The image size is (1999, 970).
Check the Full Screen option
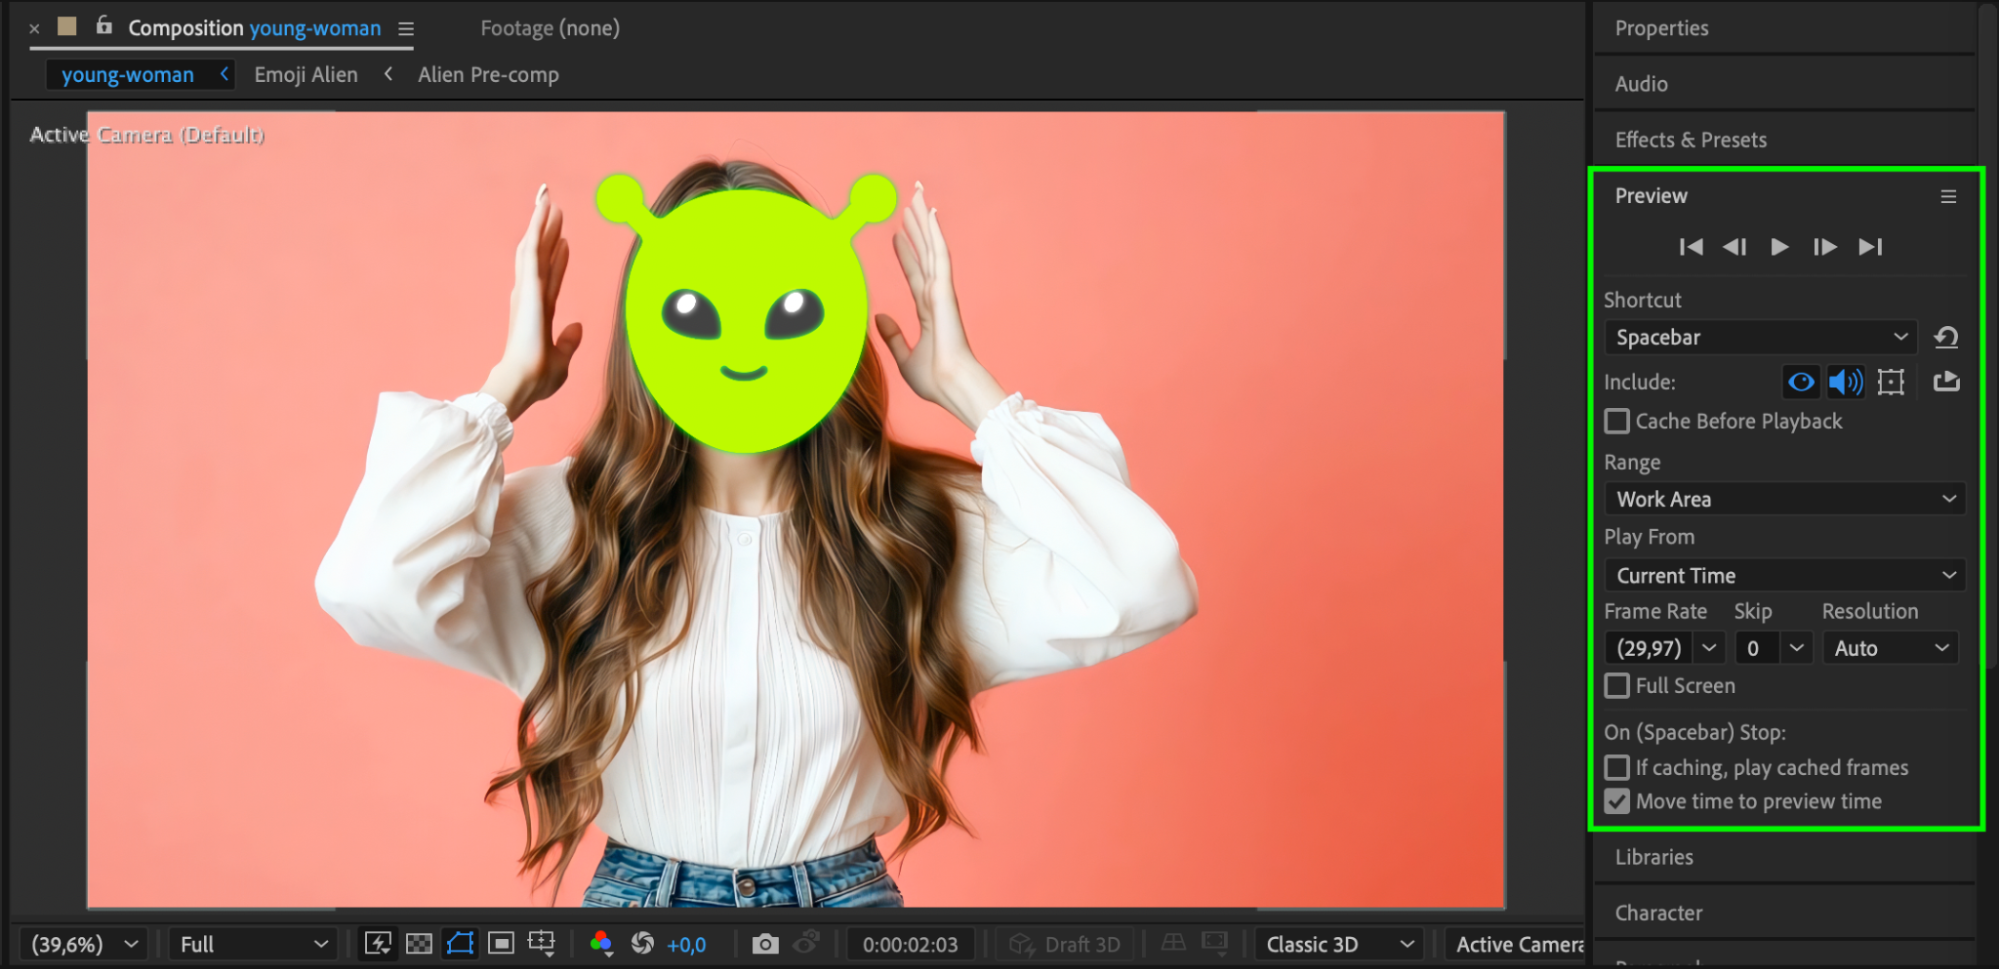click(1617, 686)
